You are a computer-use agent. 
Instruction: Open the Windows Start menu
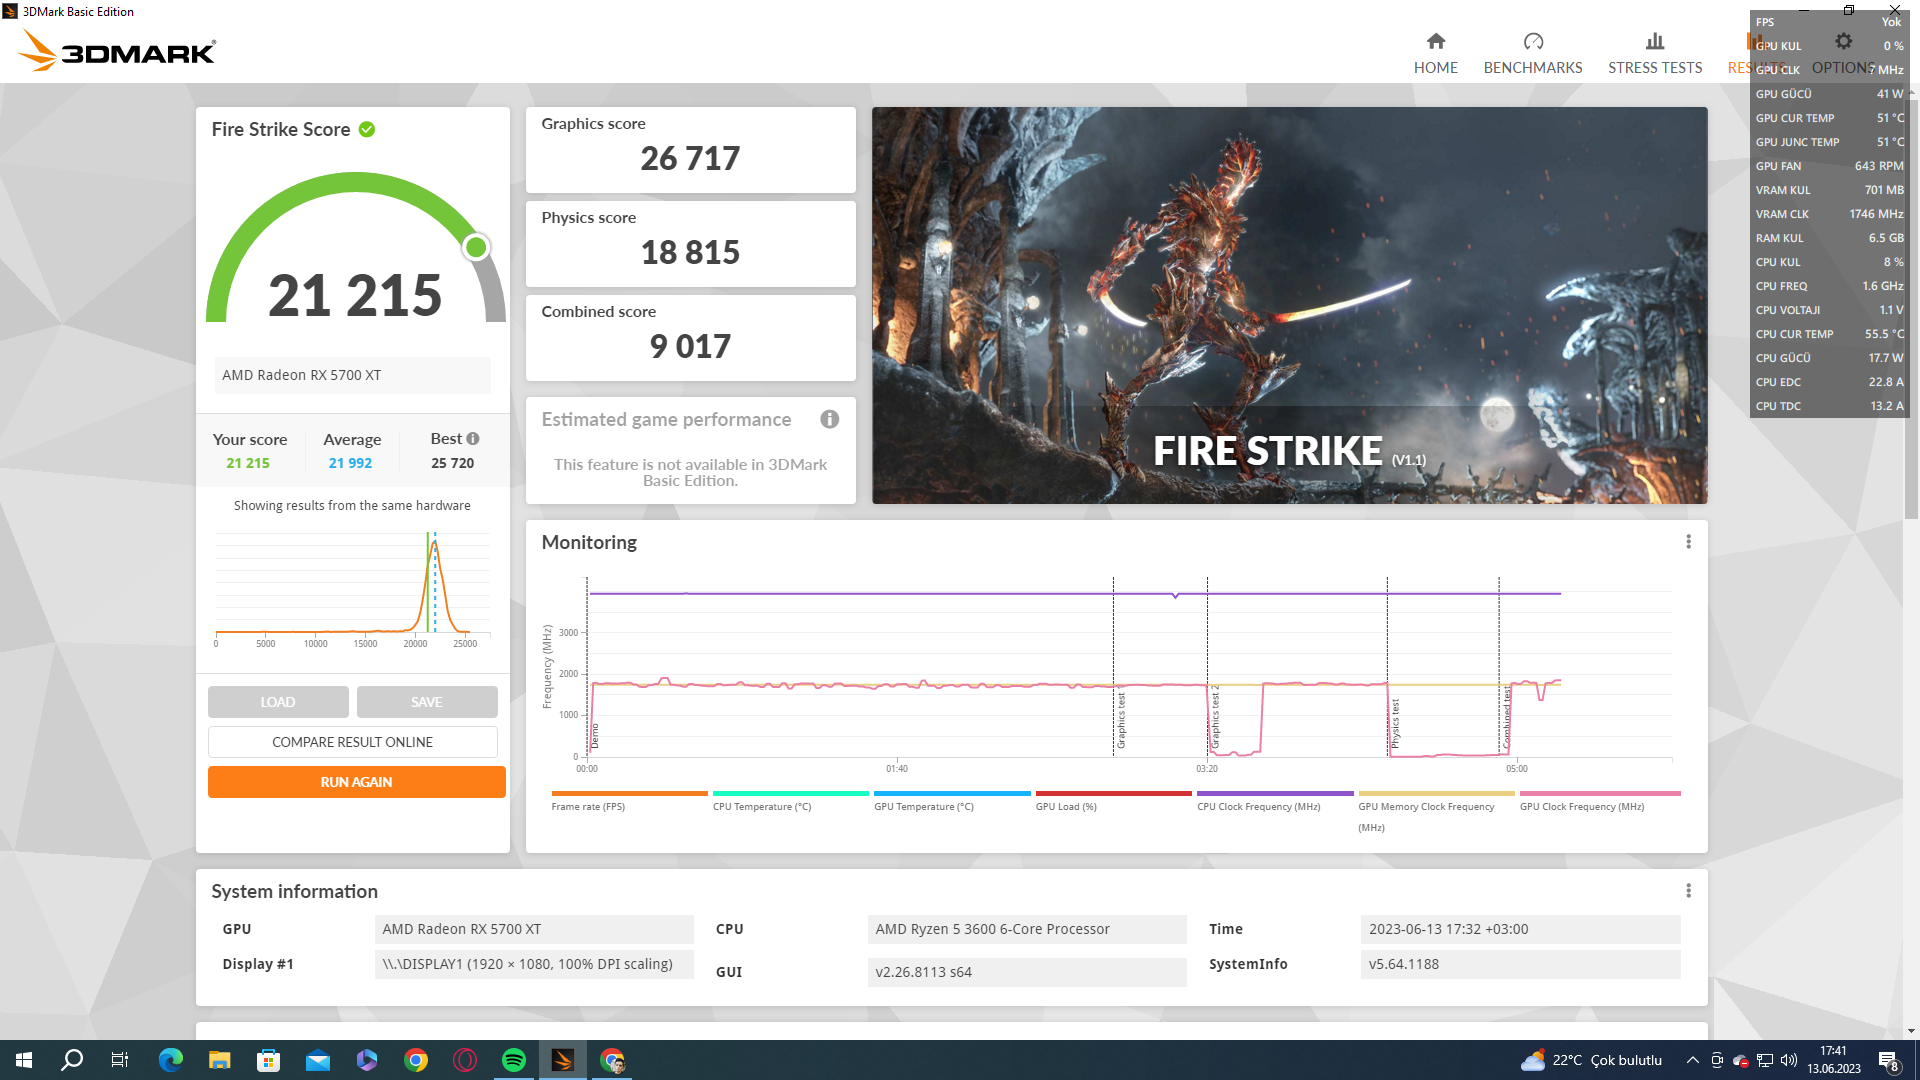[24, 1060]
